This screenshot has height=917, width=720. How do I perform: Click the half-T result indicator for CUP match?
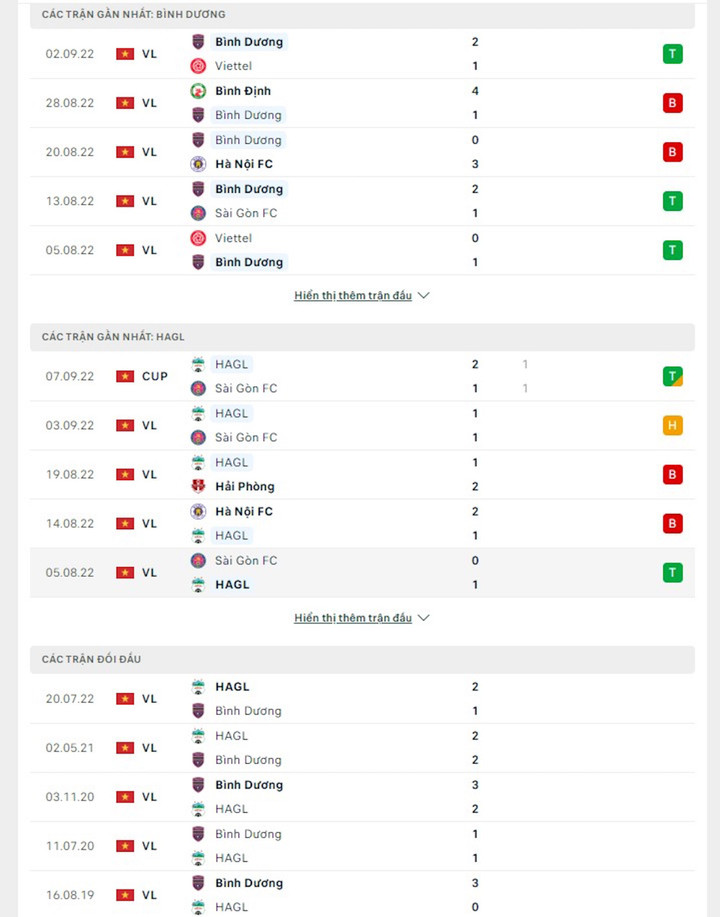click(672, 376)
